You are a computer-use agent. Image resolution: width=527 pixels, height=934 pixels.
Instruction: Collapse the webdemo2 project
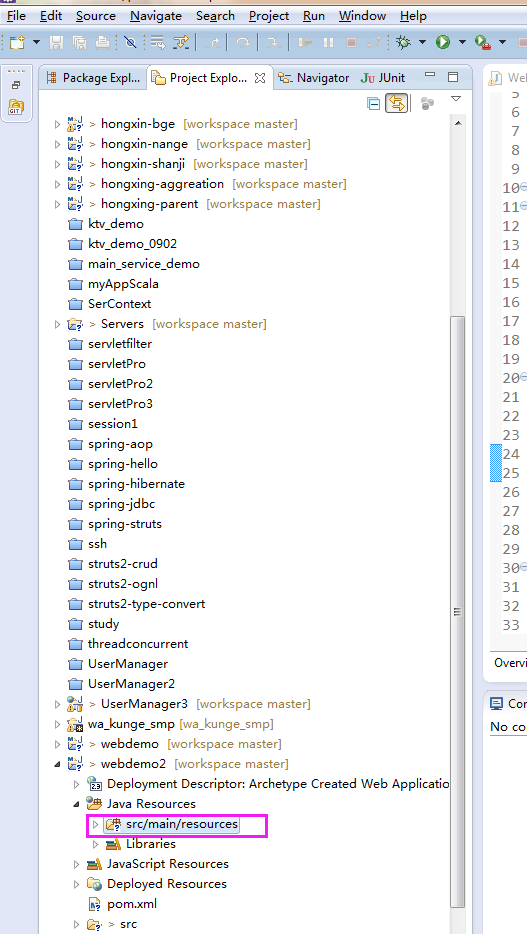point(57,764)
